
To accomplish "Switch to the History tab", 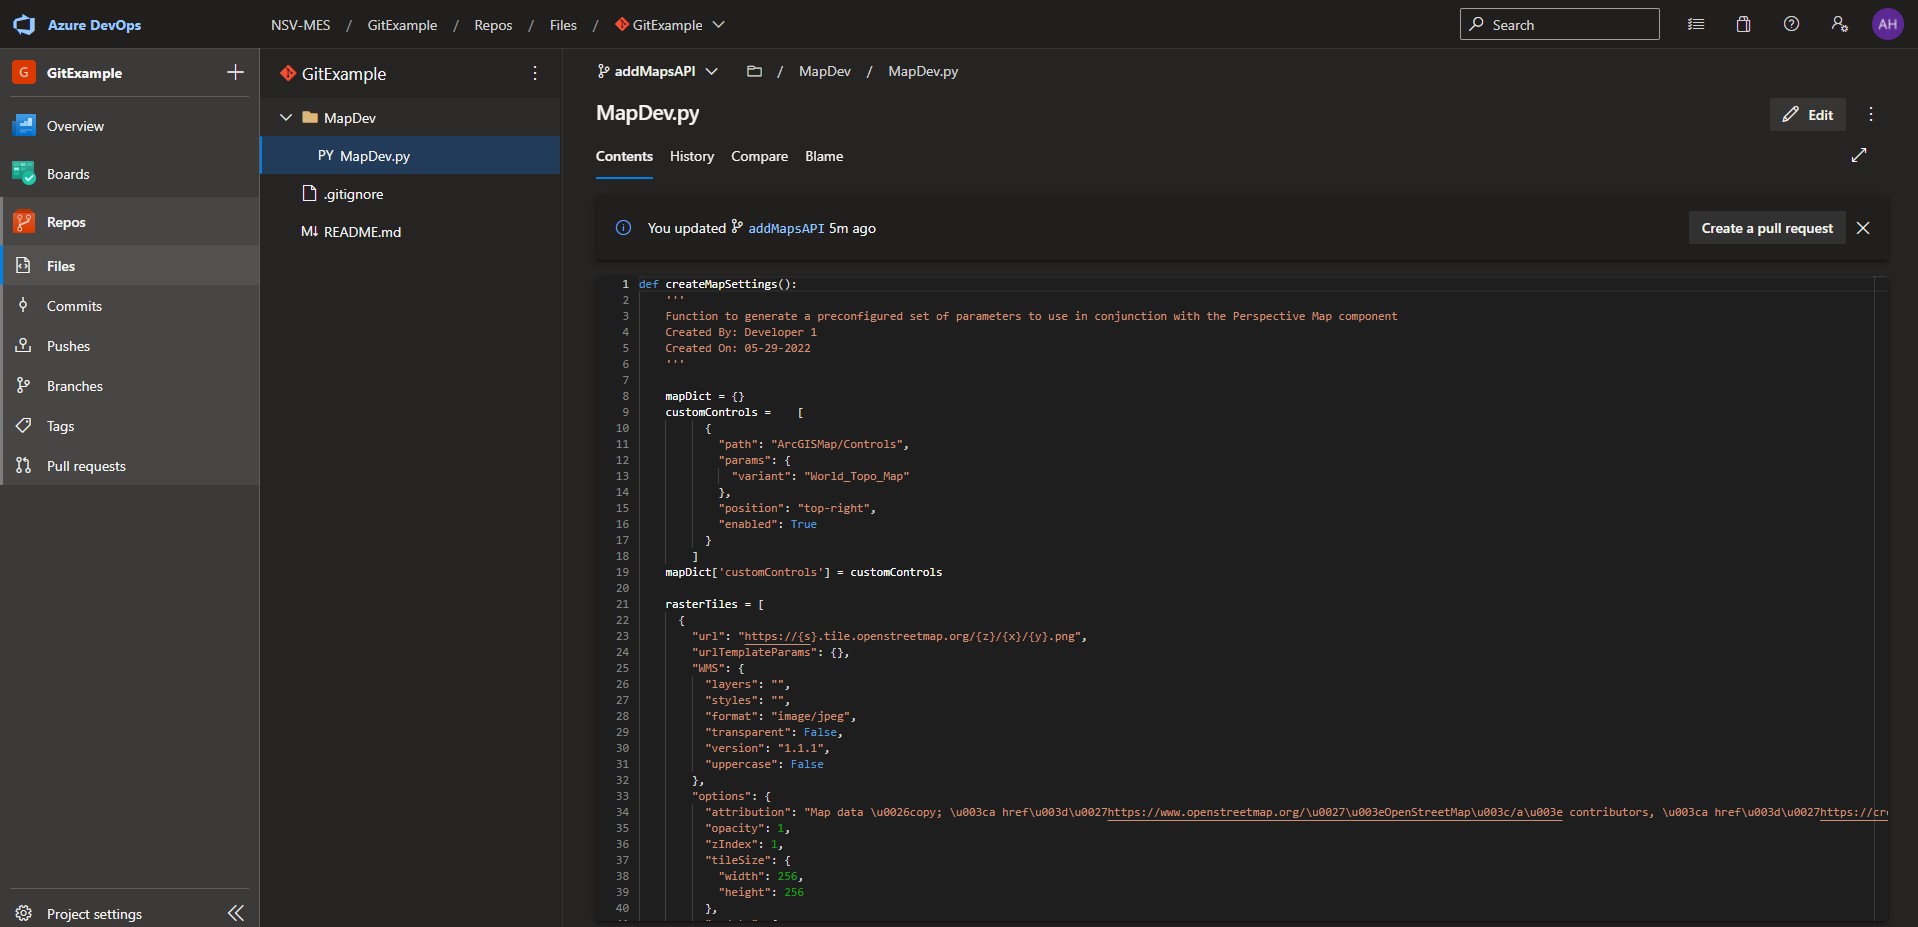I will [692, 157].
